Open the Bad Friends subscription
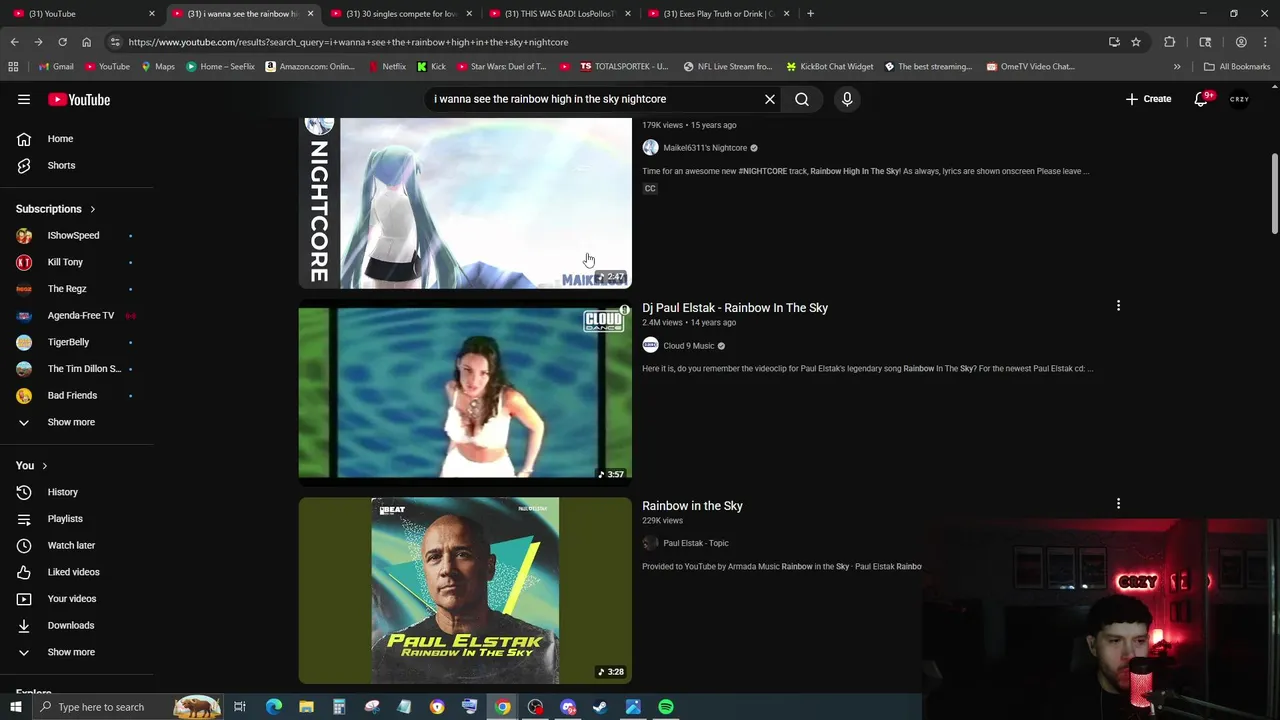This screenshot has width=1280, height=720. (72, 395)
